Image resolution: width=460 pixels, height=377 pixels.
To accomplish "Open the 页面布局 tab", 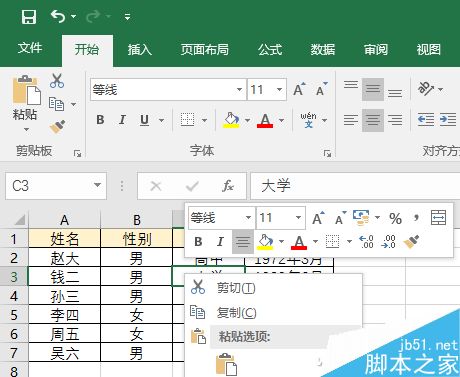I will tap(205, 50).
